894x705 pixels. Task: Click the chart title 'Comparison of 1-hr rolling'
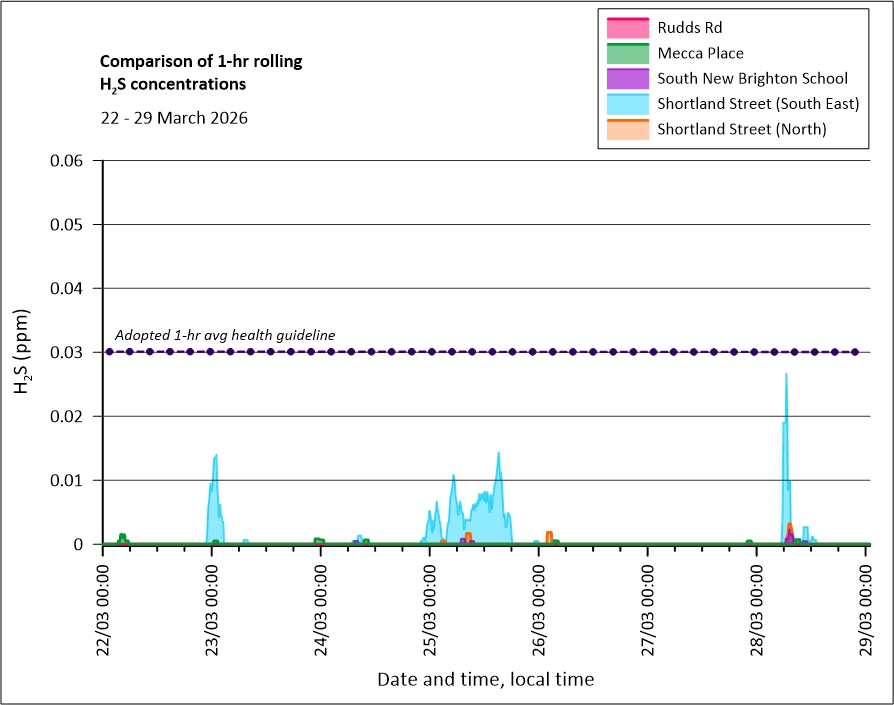(201, 62)
